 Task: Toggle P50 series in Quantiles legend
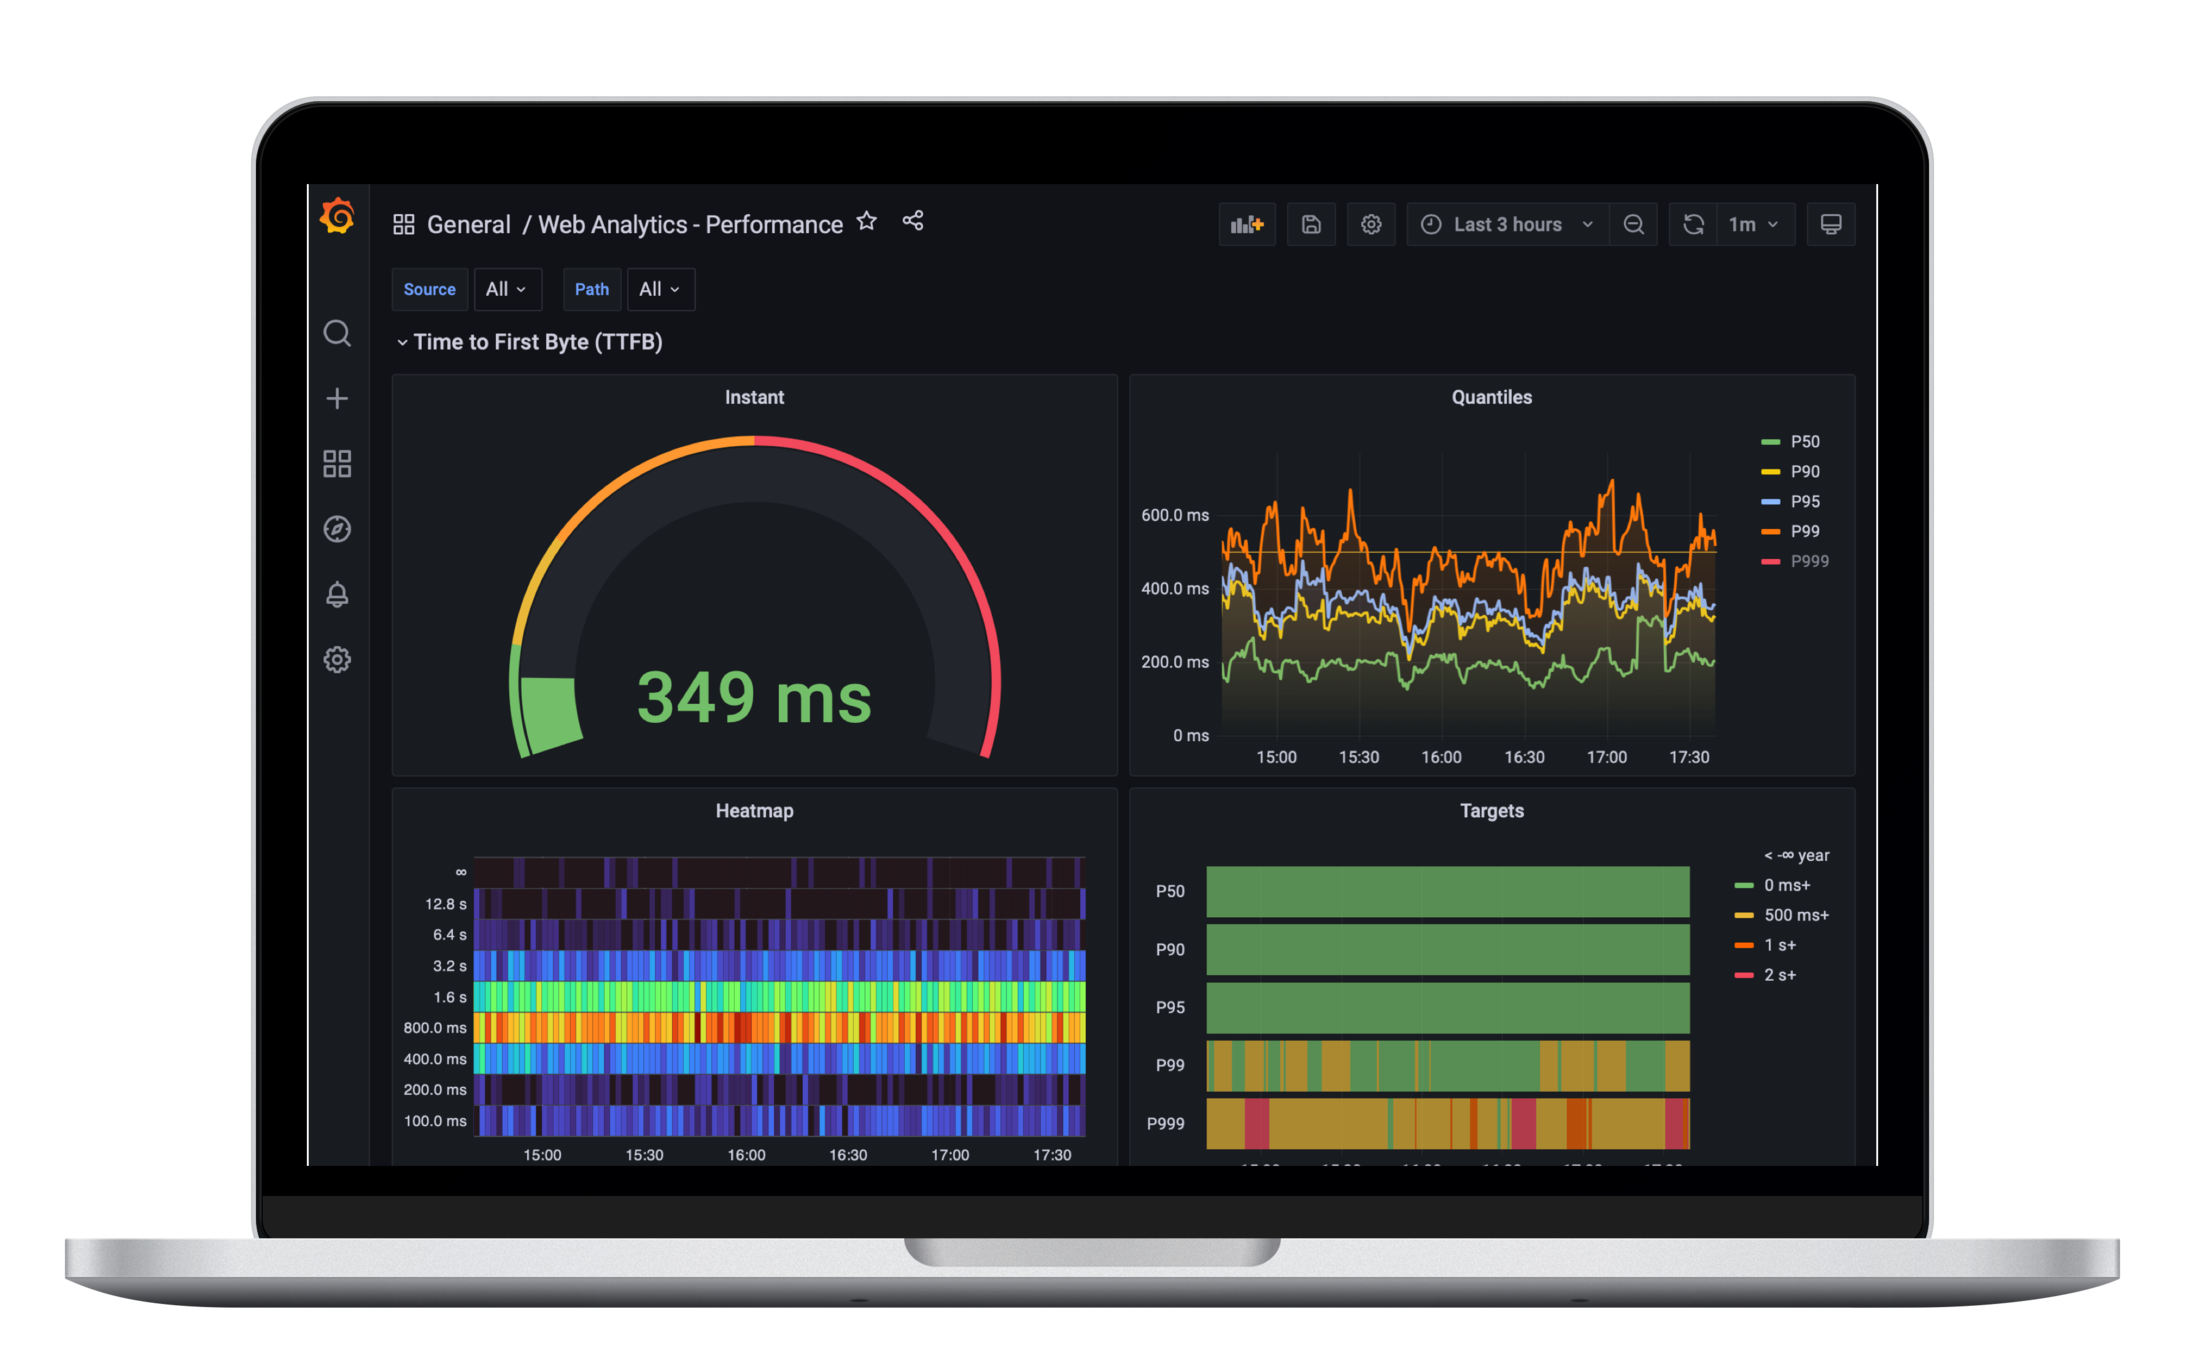point(1804,442)
